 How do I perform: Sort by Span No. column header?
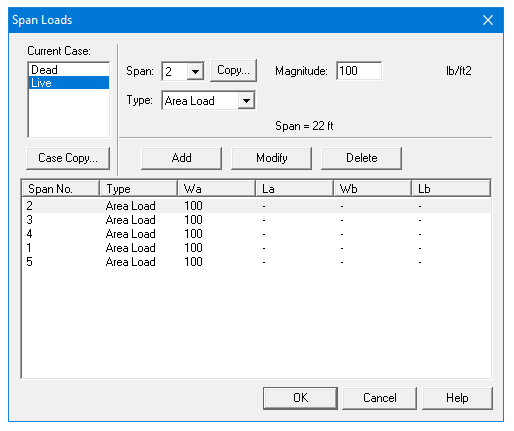(61, 189)
